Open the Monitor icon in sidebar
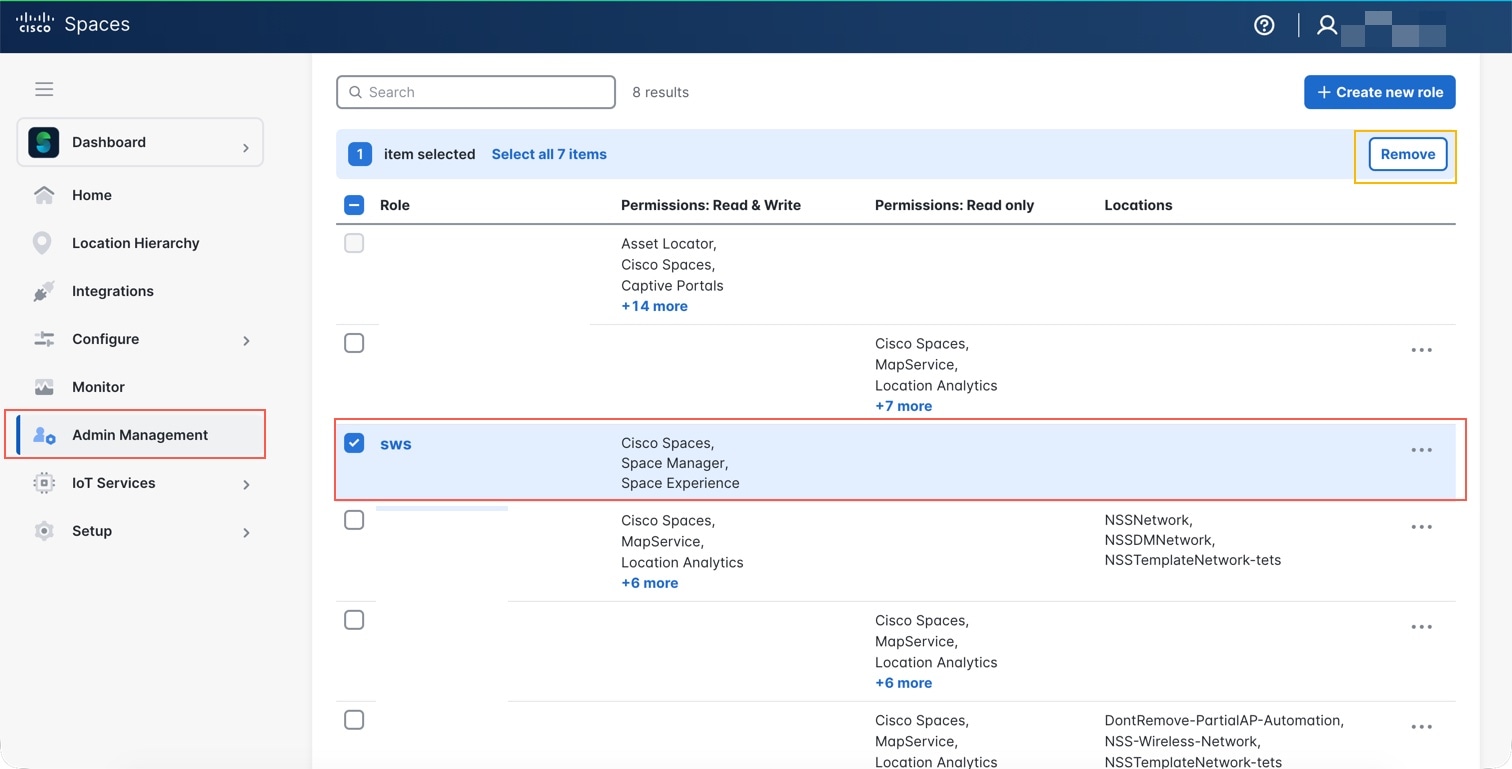The width and height of the screenshot is (1512, 769). coord(44,387)
